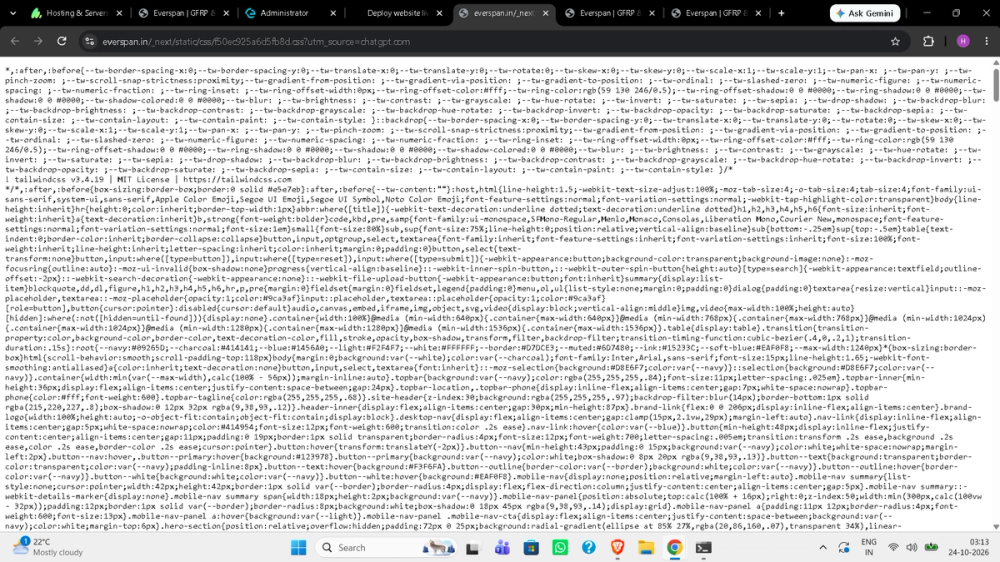Show hidden system tray icons
Image resolution: width=1000 pixels, height=562 pixels.
coord(823,547)
